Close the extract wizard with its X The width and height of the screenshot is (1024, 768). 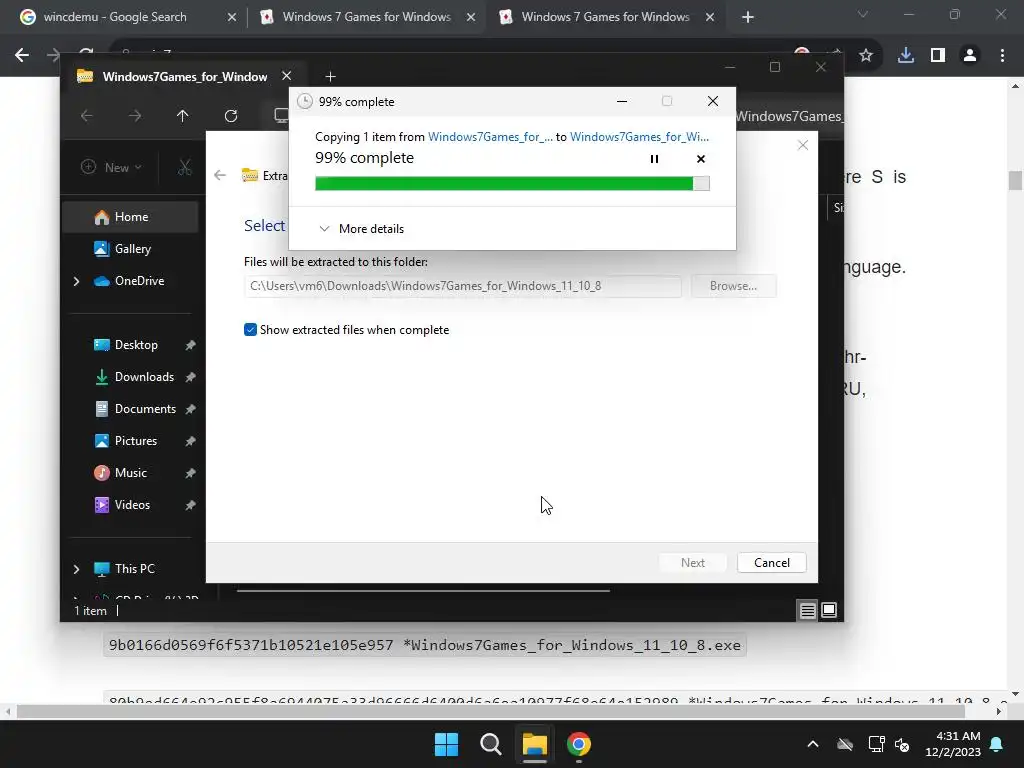(x=803, y=145)
